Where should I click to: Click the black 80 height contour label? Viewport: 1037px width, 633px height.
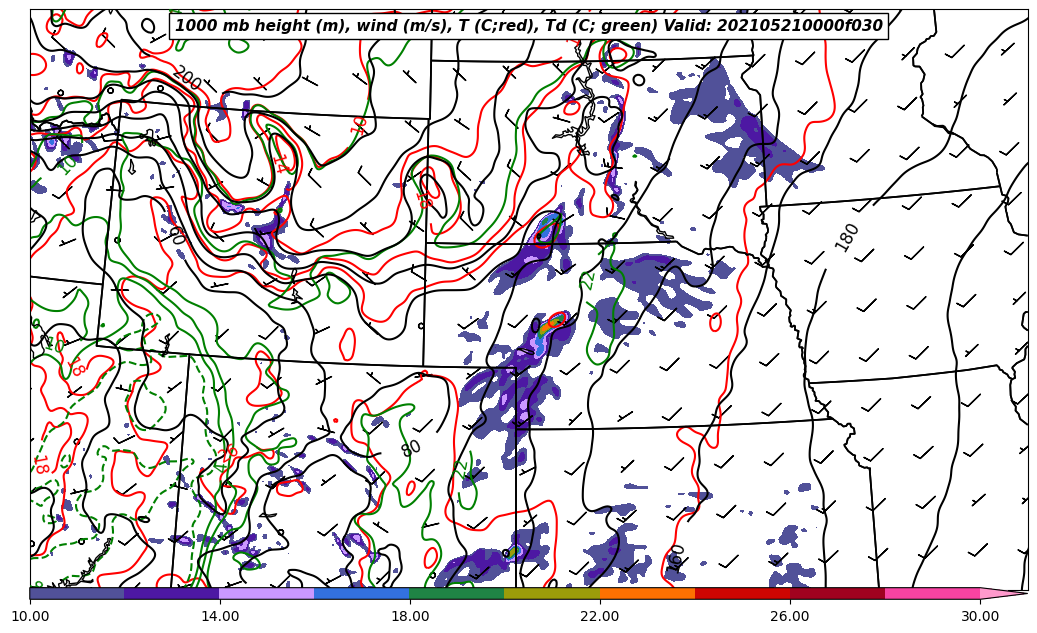411,448
